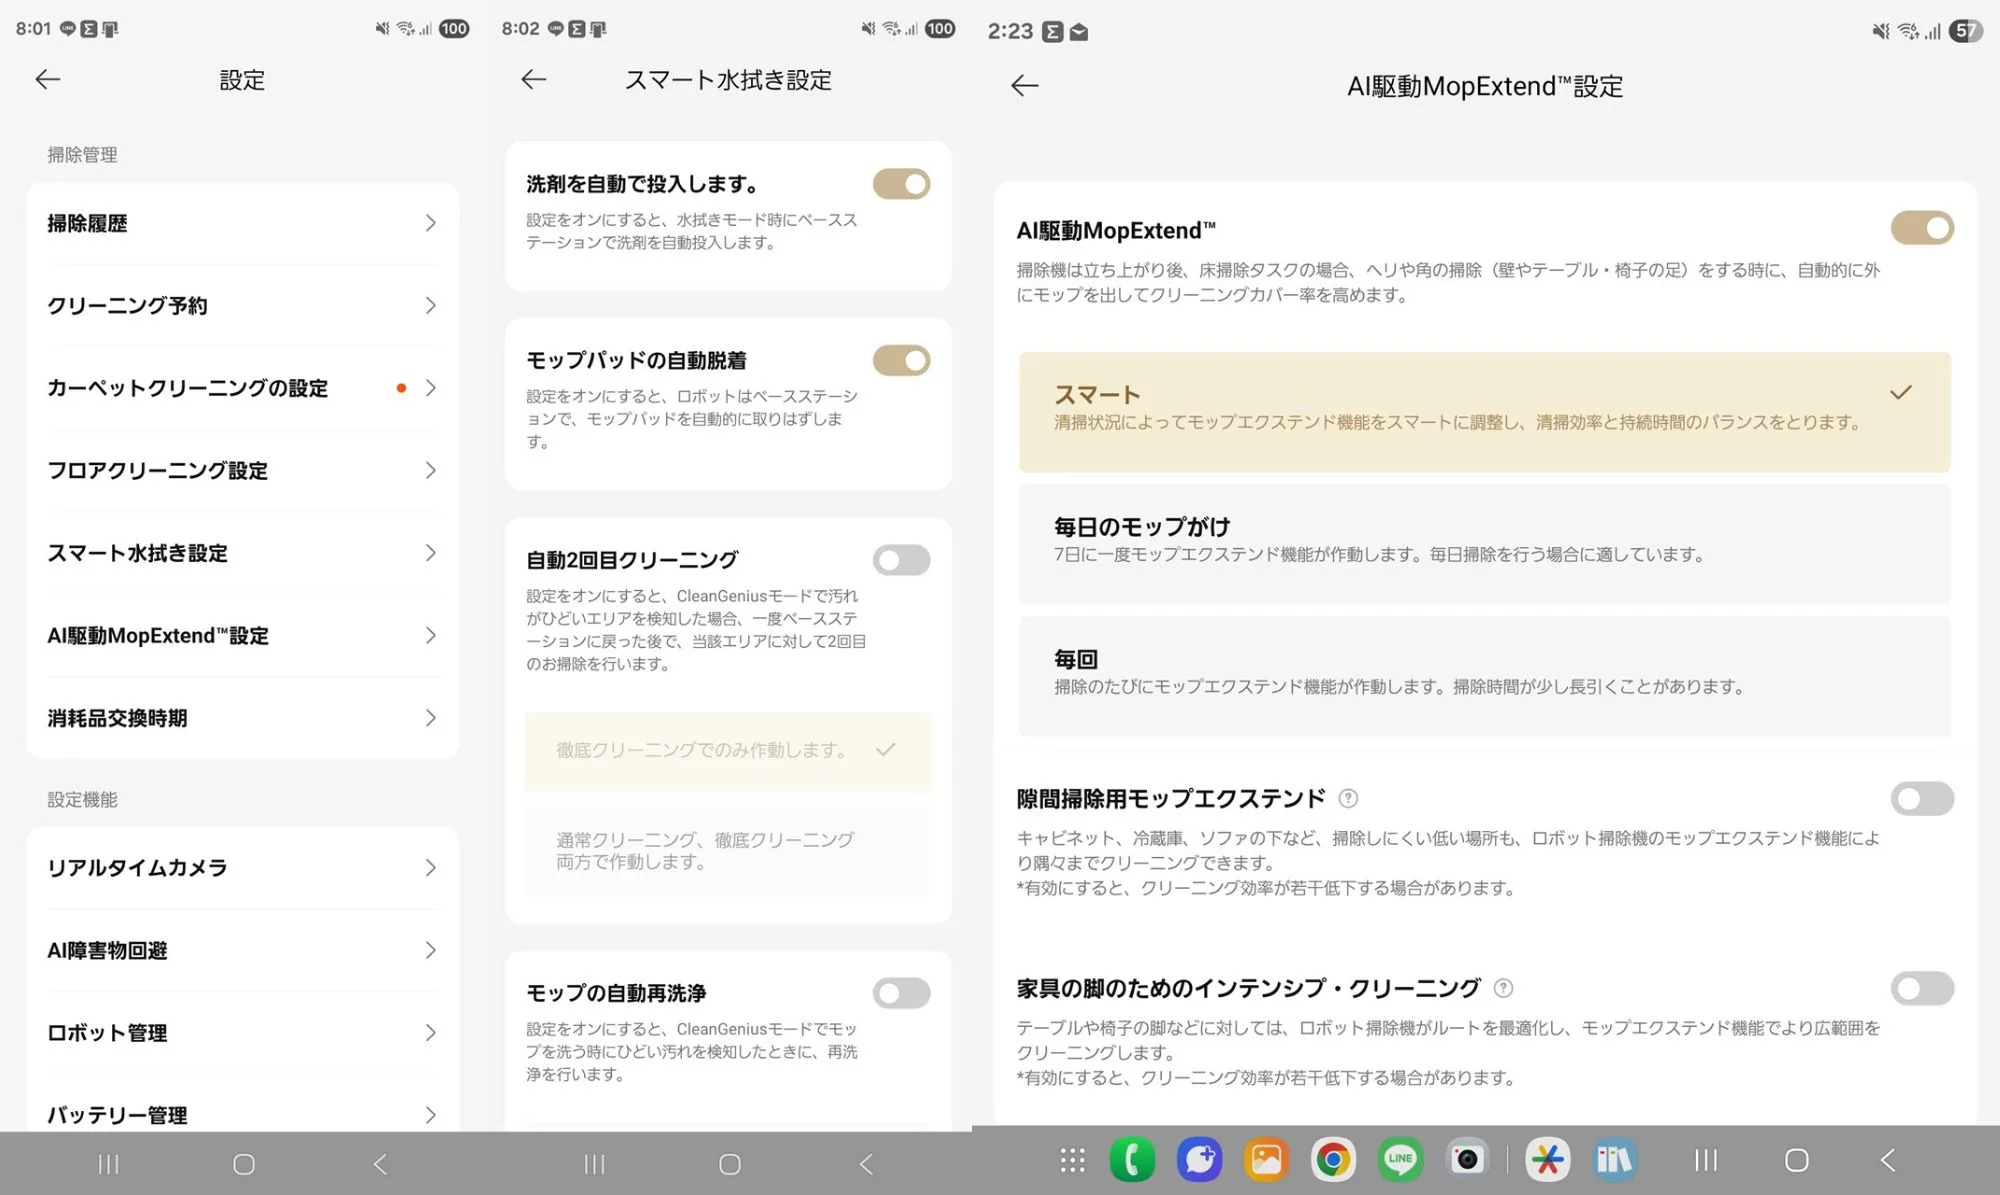Image resolution: width=2000 pixels, height=1195 pixels.
Task: Tap back arrow on スマート水拭き設定 screen
Action: 534,80
